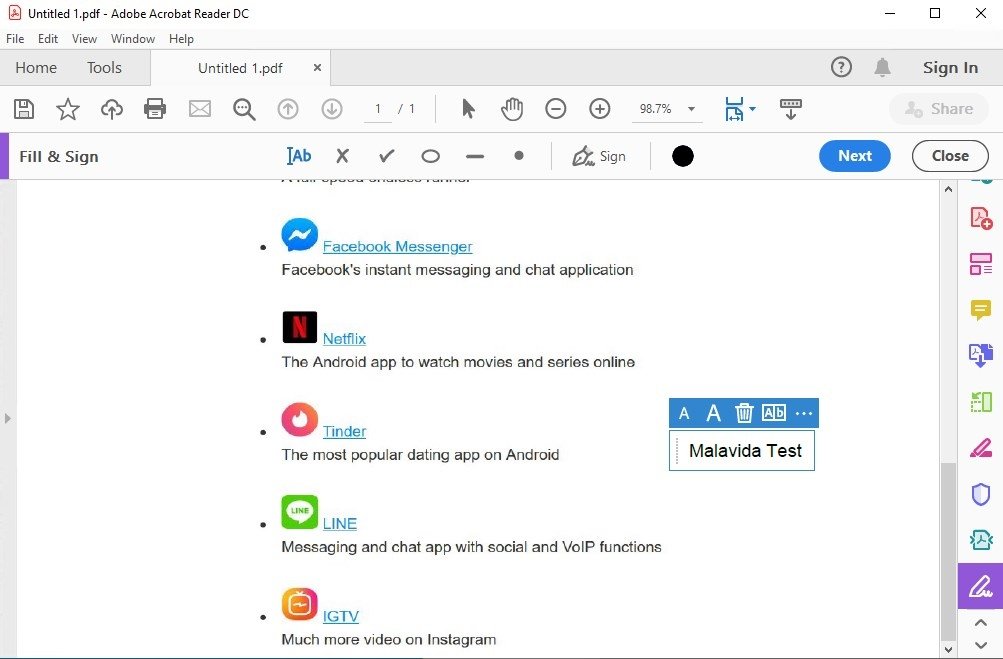Open Create PDF tool in sidebar

[981, 218]
